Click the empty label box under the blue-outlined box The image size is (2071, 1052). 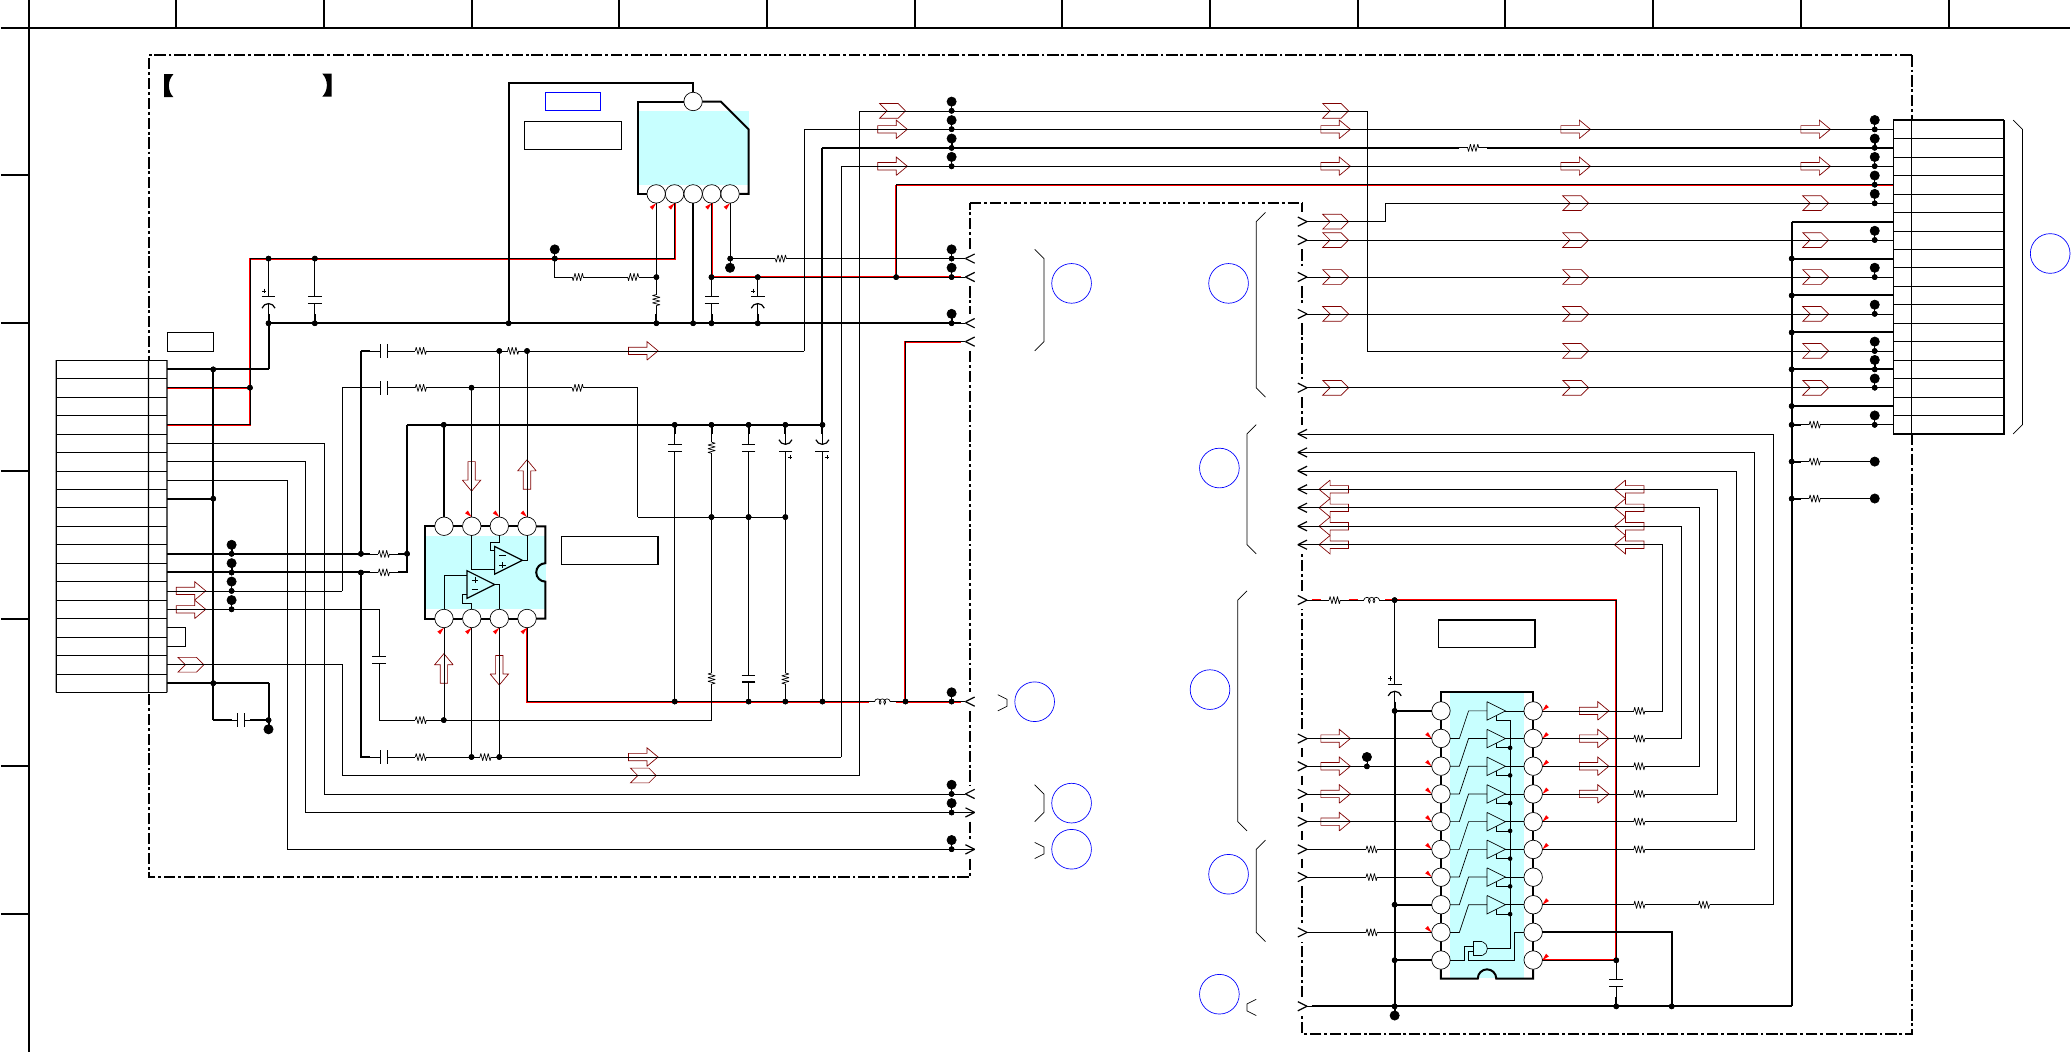573,135
